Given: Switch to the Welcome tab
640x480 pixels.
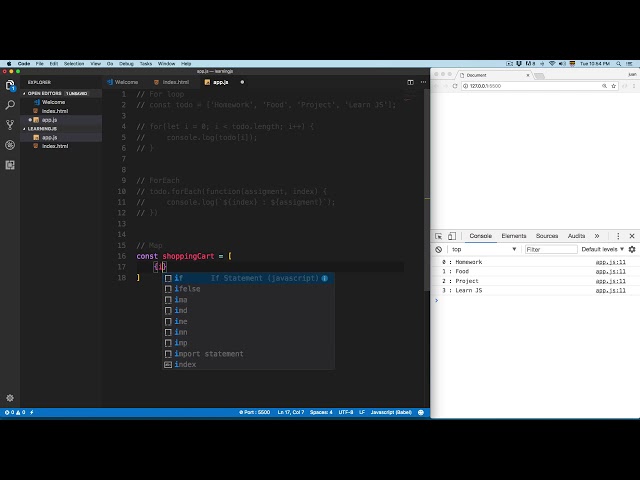Looking at the screenshot, I should (x=122, y=82).
